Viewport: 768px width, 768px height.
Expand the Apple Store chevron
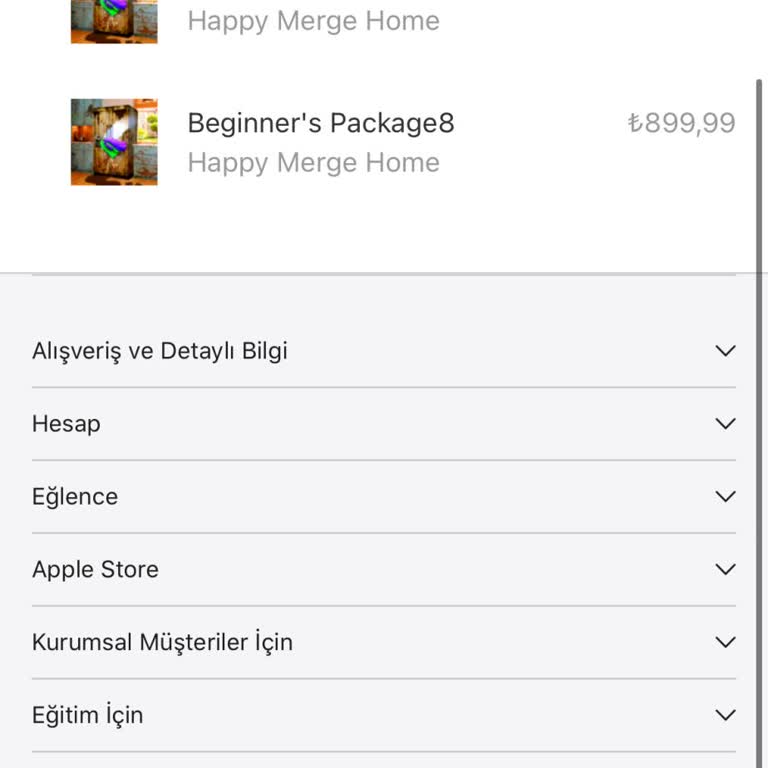726,570
